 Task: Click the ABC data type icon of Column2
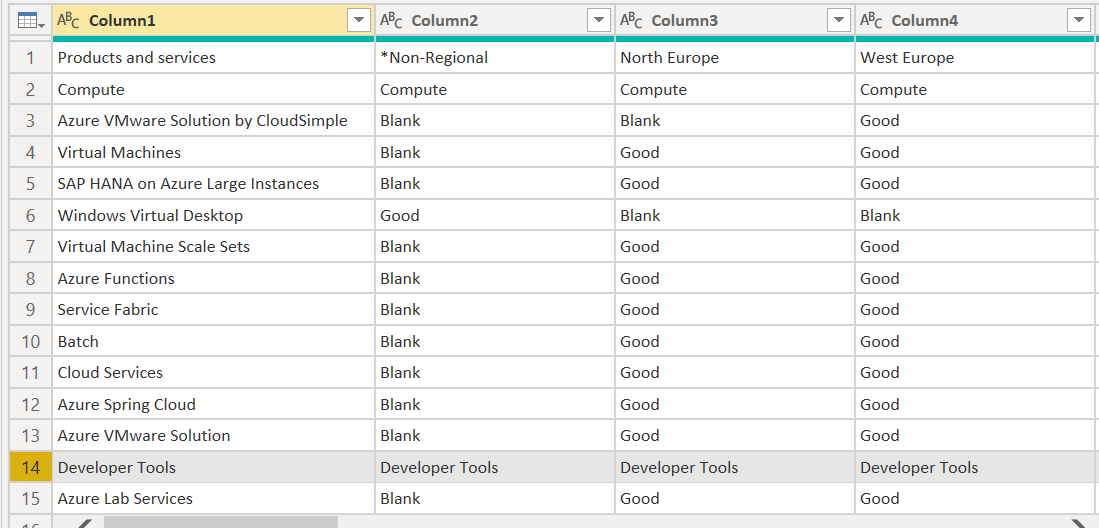point(391,21)
